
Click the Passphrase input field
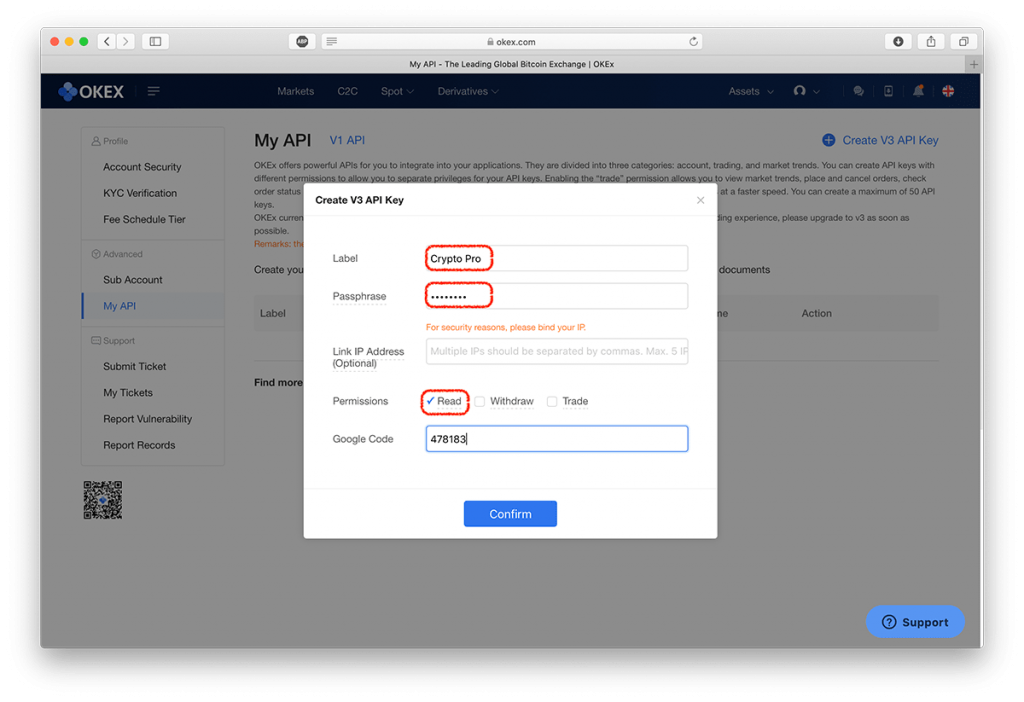[x=556, y=296]
